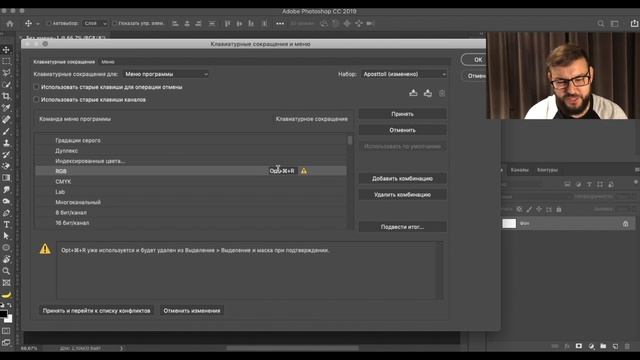Switch to the Контуры panel tab
This screenshot has width=640, height=360.
coord(547,170)
